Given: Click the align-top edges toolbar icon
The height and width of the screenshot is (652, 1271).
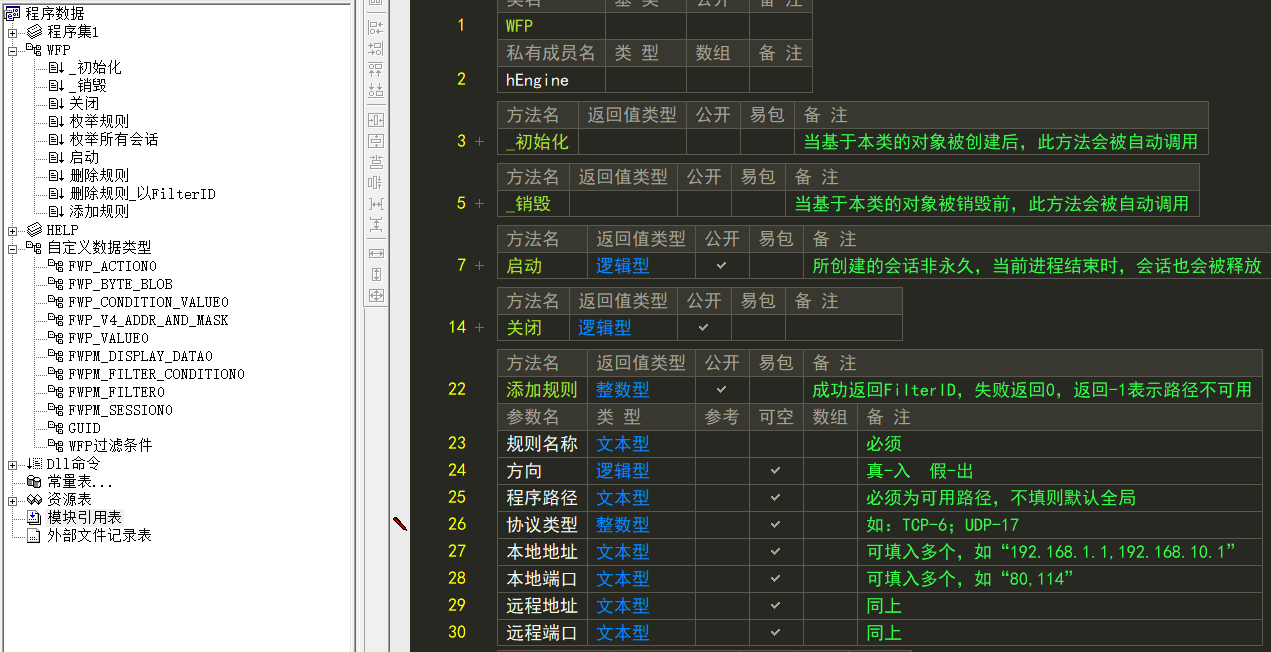Looking at the screenshot, I should [376, 69].
